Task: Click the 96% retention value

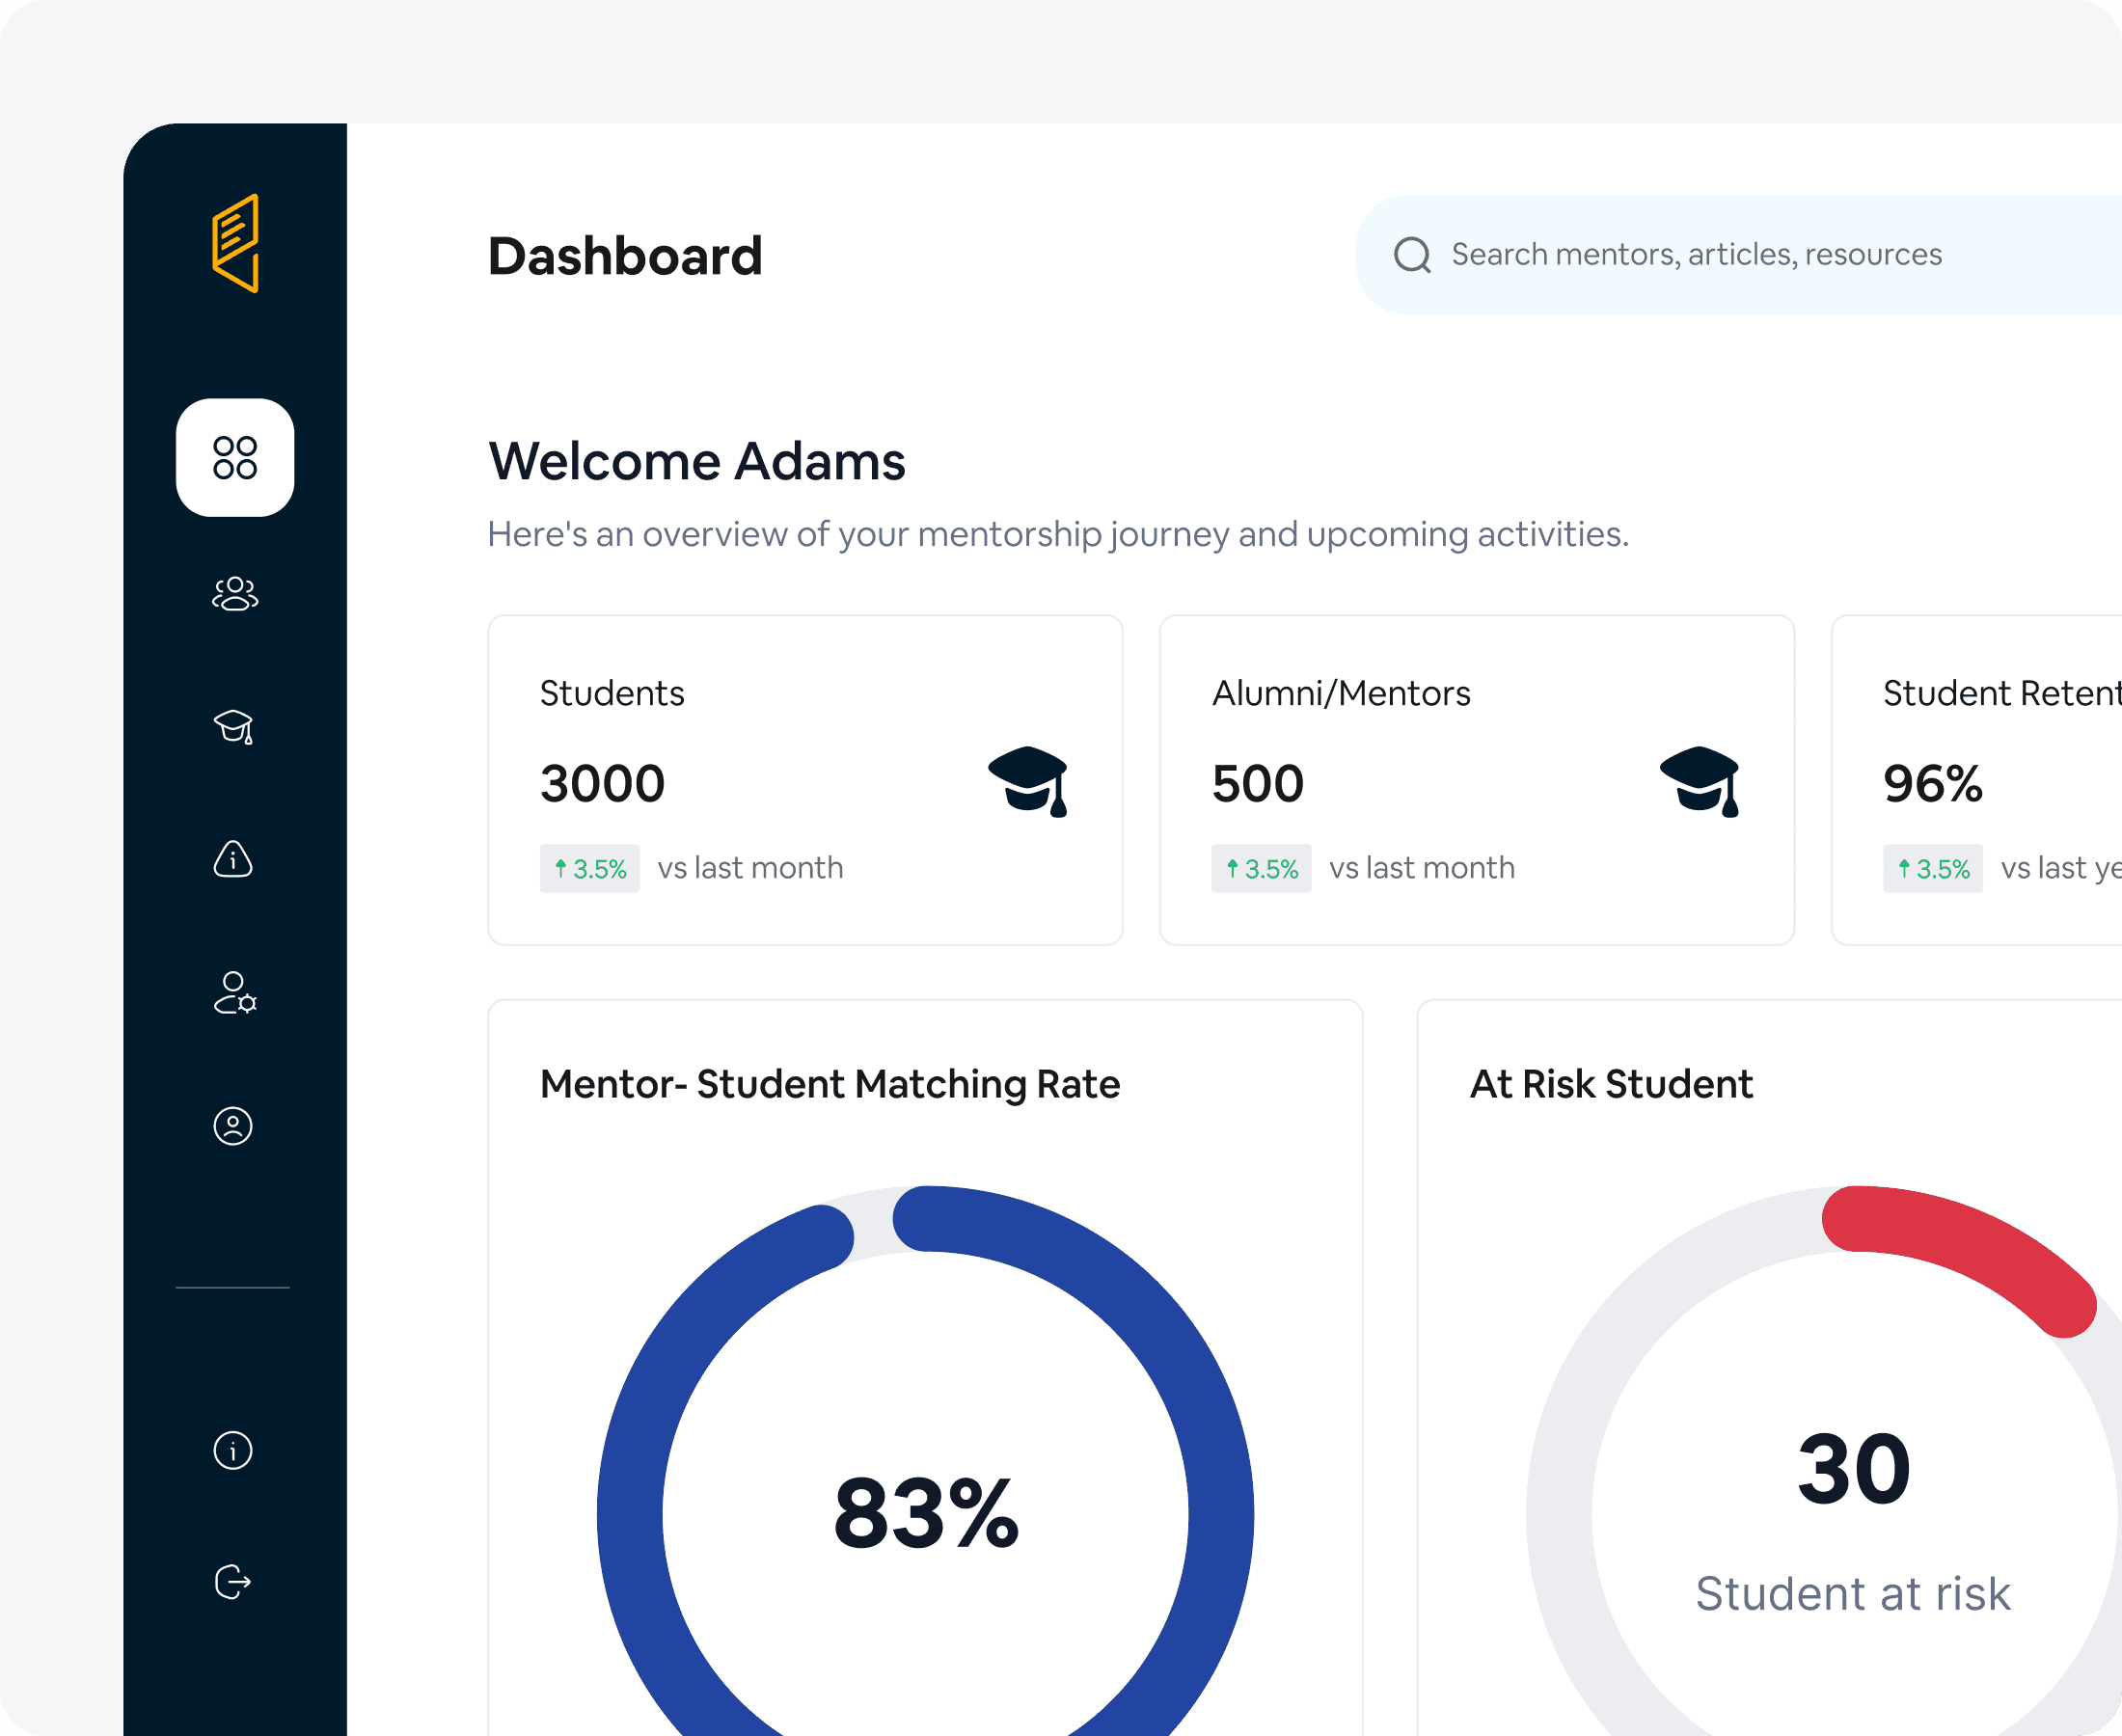Action: (1933, 783)
